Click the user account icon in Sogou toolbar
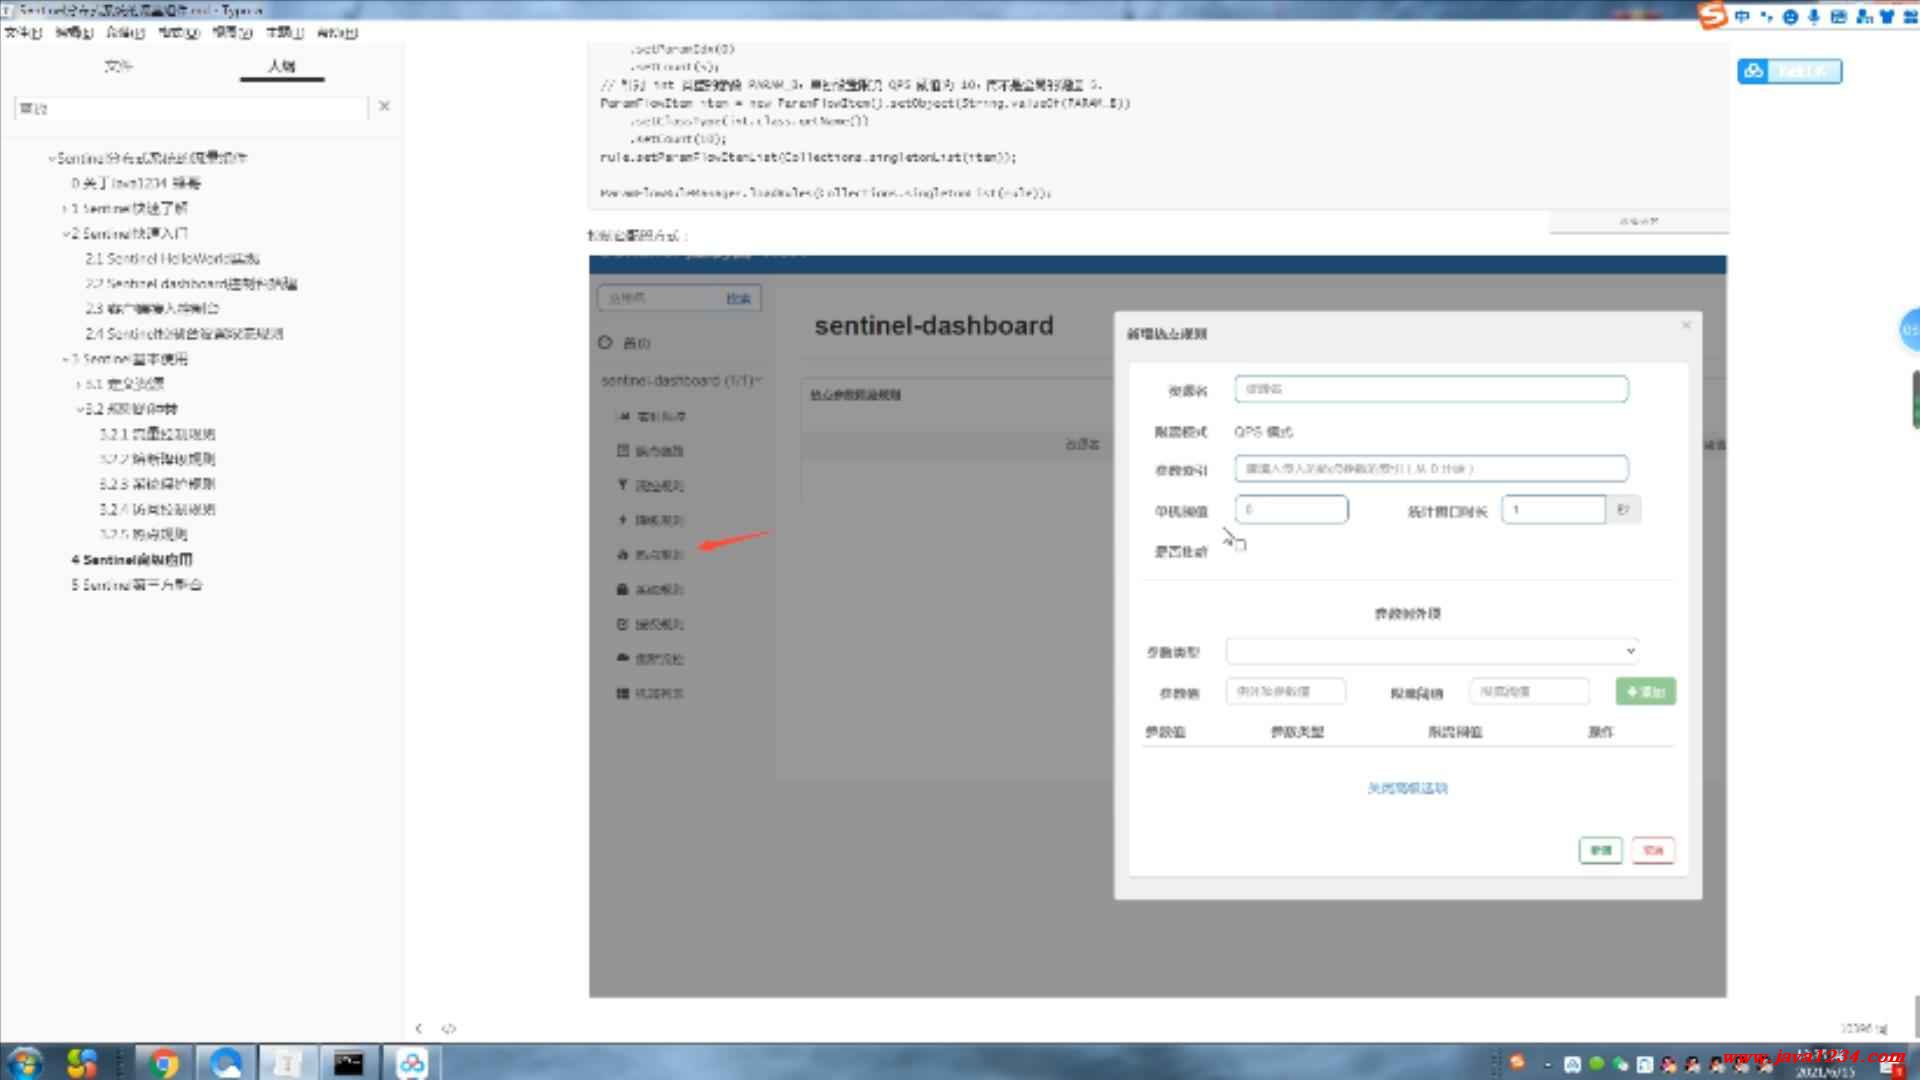This screenshot has height=1080, width=1920. tap(1863, 17)
